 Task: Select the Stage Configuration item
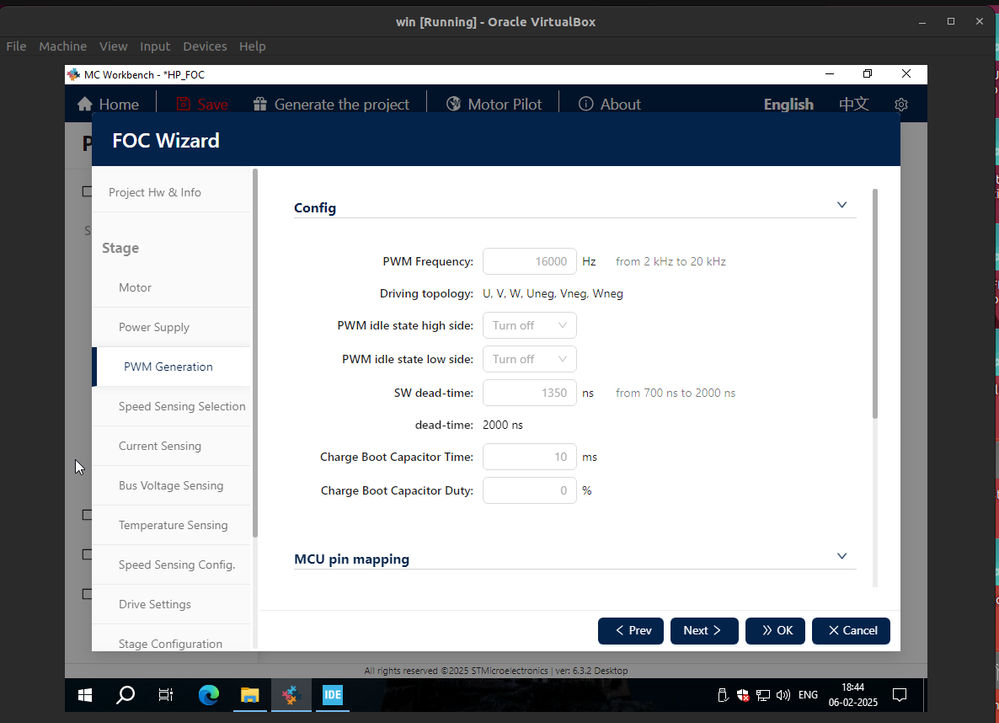170,642
